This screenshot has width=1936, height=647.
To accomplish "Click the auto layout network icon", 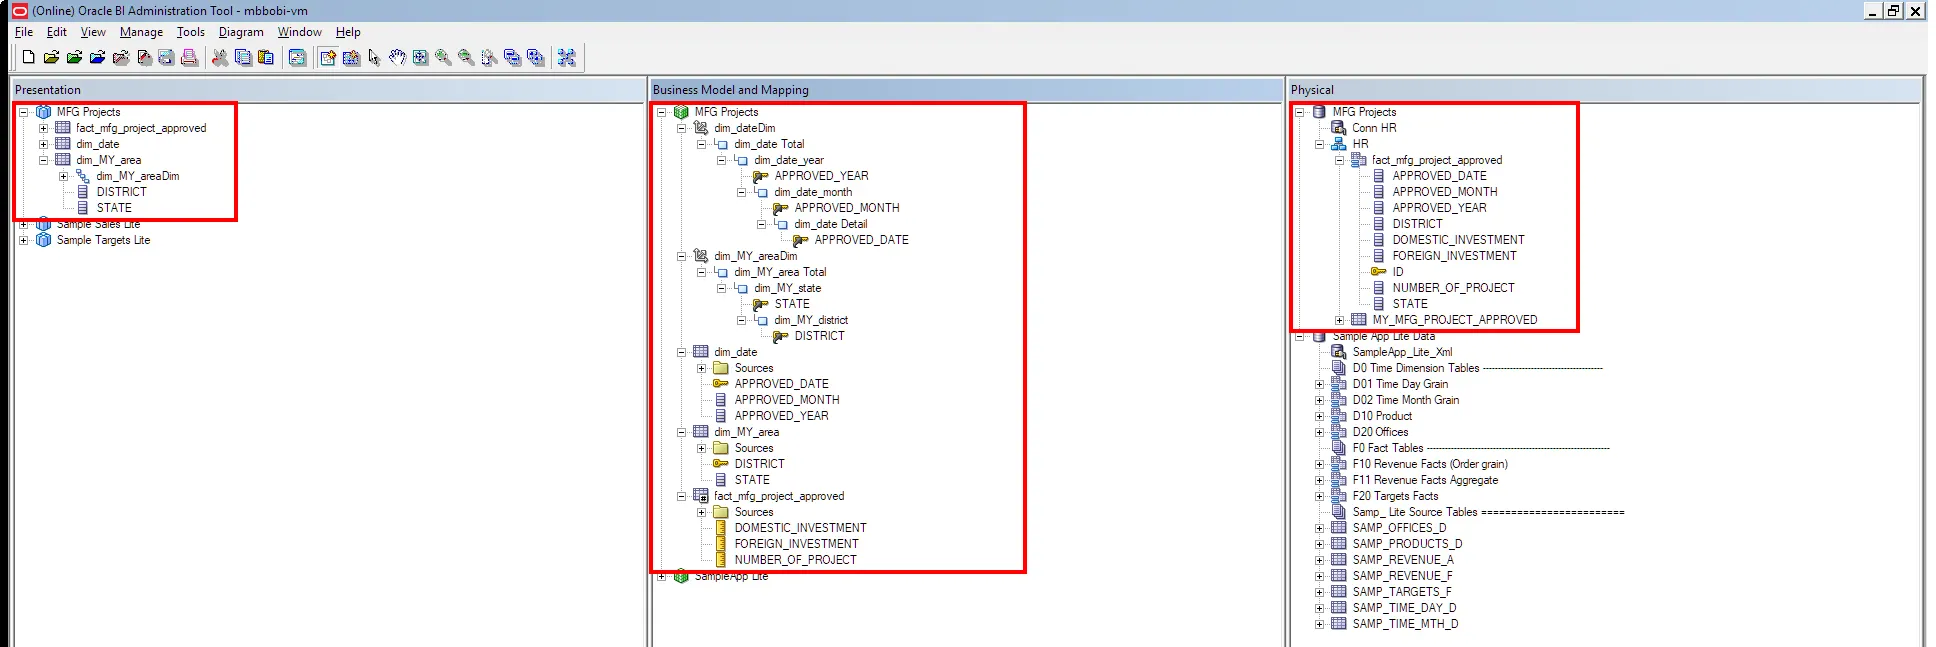I will [566, 57].
